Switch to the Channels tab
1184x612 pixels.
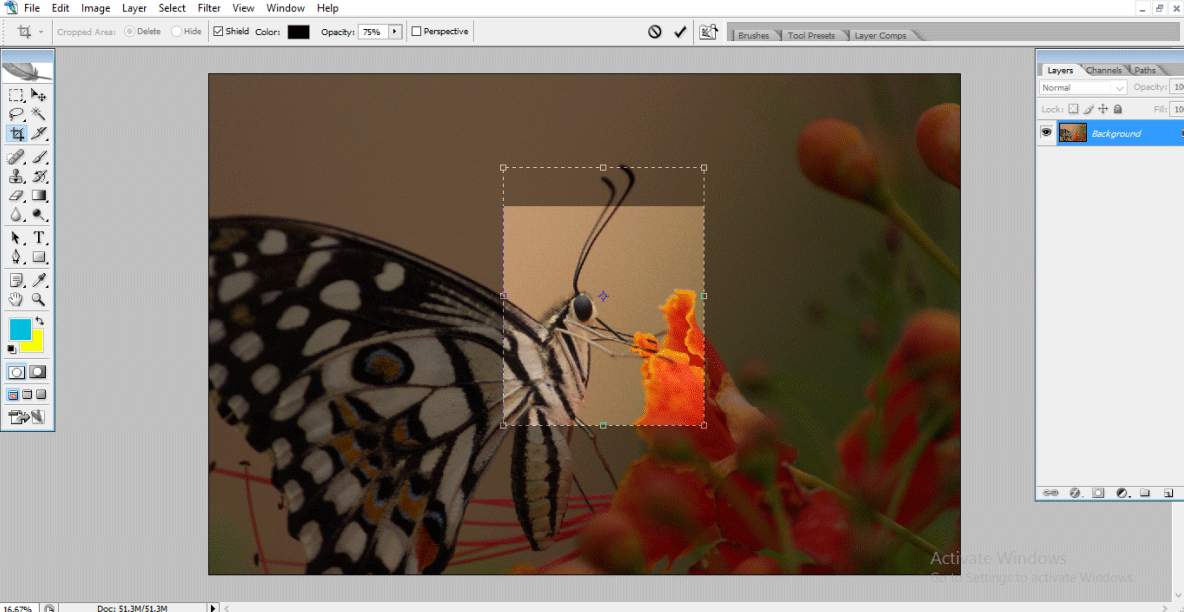(1102, 70)
